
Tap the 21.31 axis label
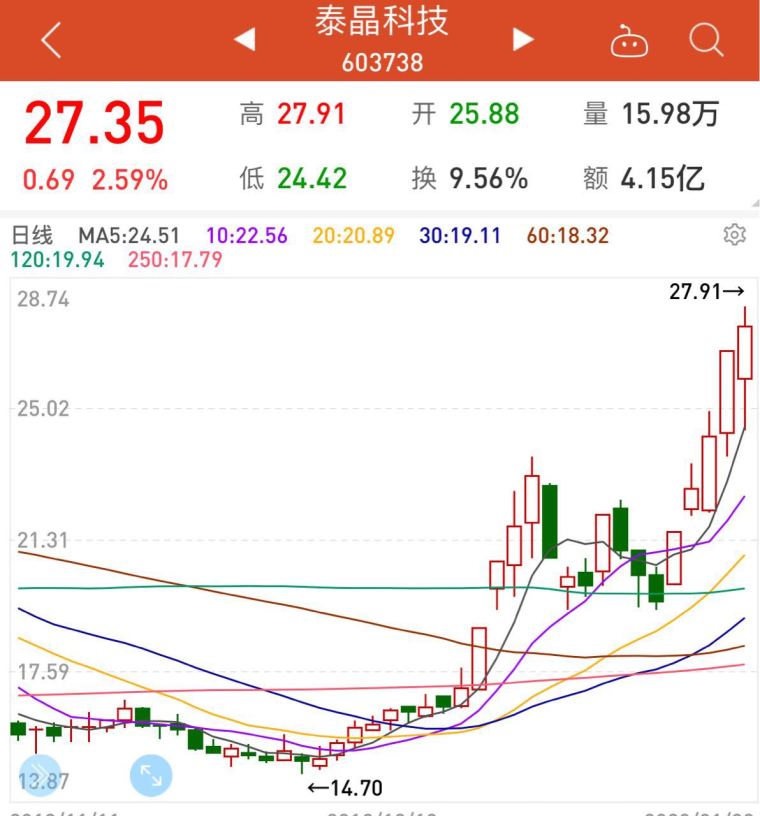(x=43, y=541)
